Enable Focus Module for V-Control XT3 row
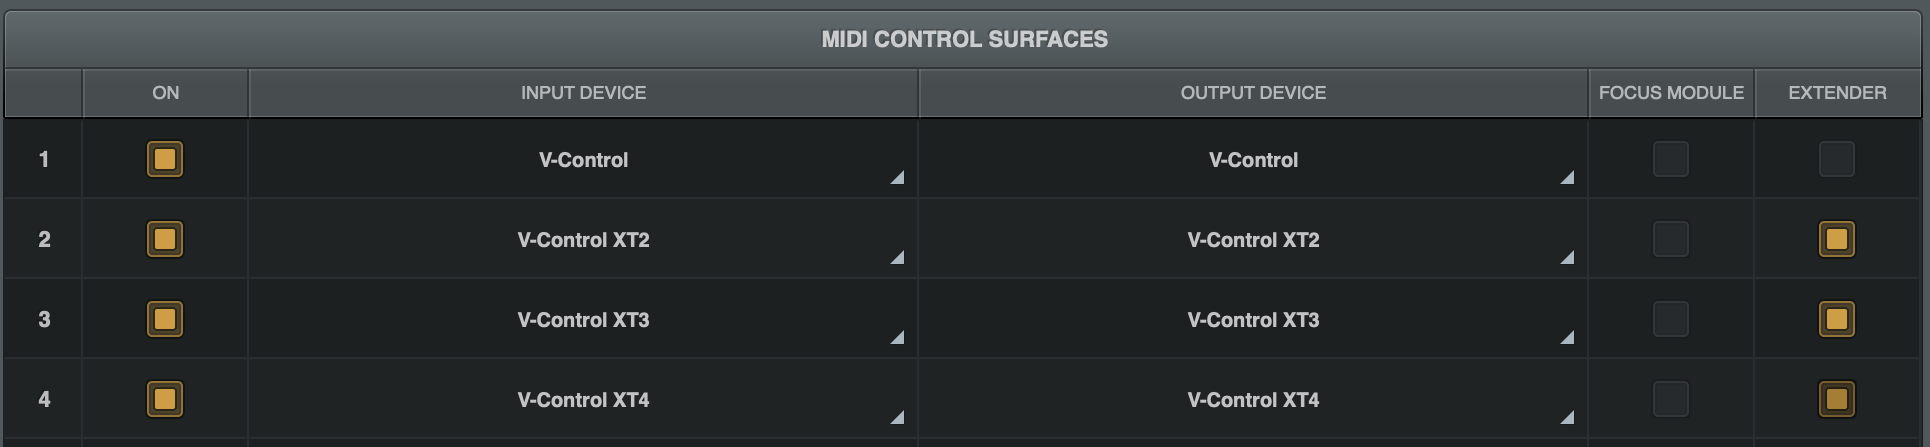Screen dimensions: 1930x447 pyautogui.click(x=1670, y=319)
